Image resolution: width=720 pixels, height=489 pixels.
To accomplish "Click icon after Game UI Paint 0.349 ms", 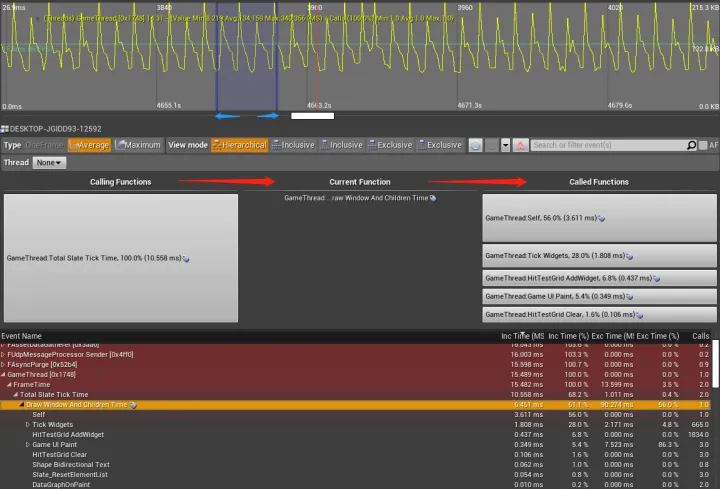I will coord(630,297).
